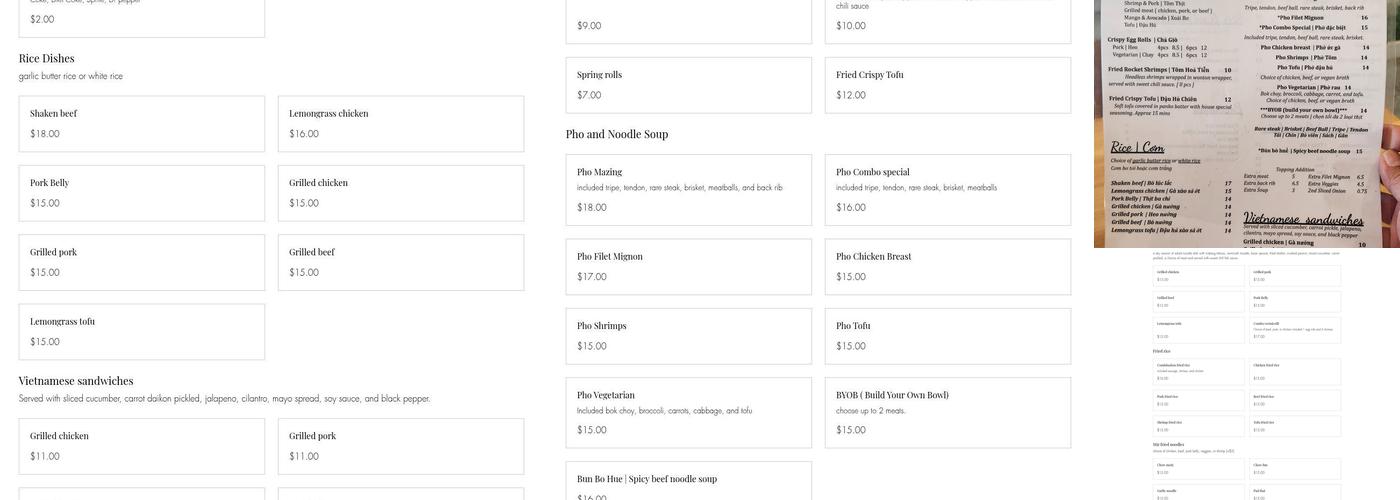Image resolution: width=1400 pixels, height=500 pixels.
Task: Open the Pho Mazing menu item
Action: pyautogui.click(x=688, y=189)
